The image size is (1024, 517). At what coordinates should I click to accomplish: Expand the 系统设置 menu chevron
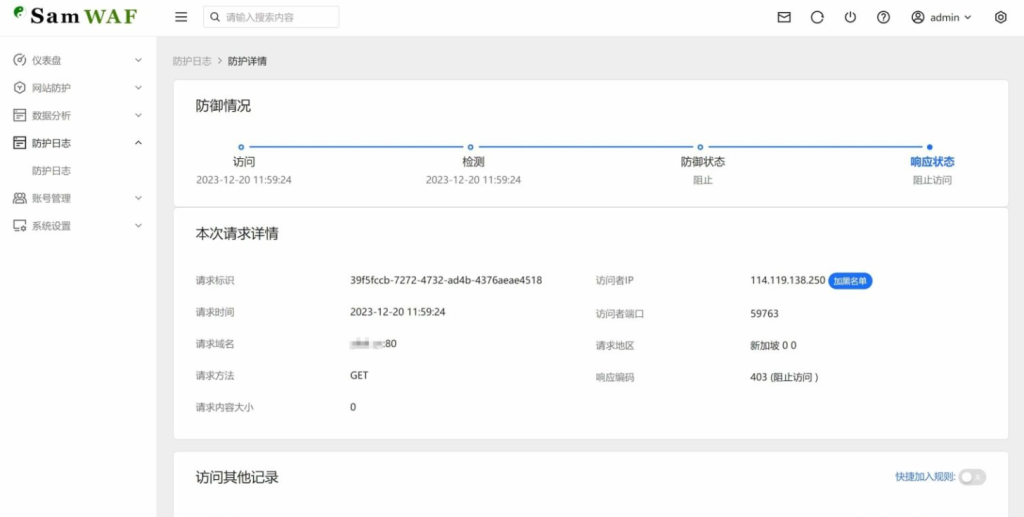[x=138, y=225]
